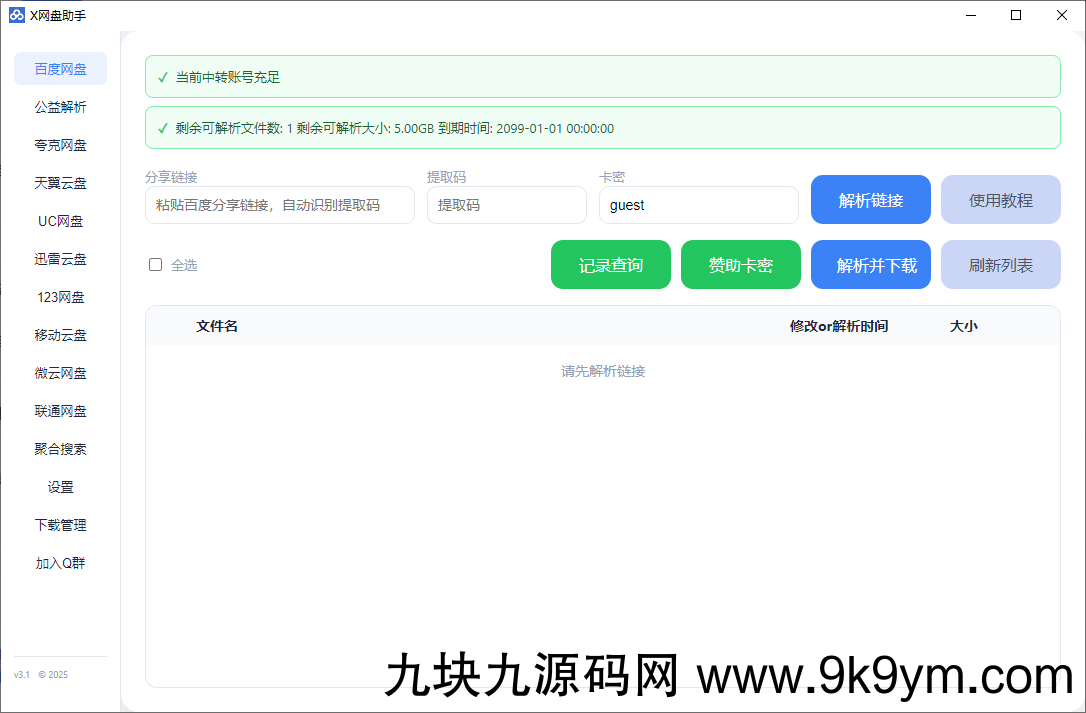Screen dimensions: 1086x713
Task: Open the 设置 settings page
Action: (x=60, y=487)
